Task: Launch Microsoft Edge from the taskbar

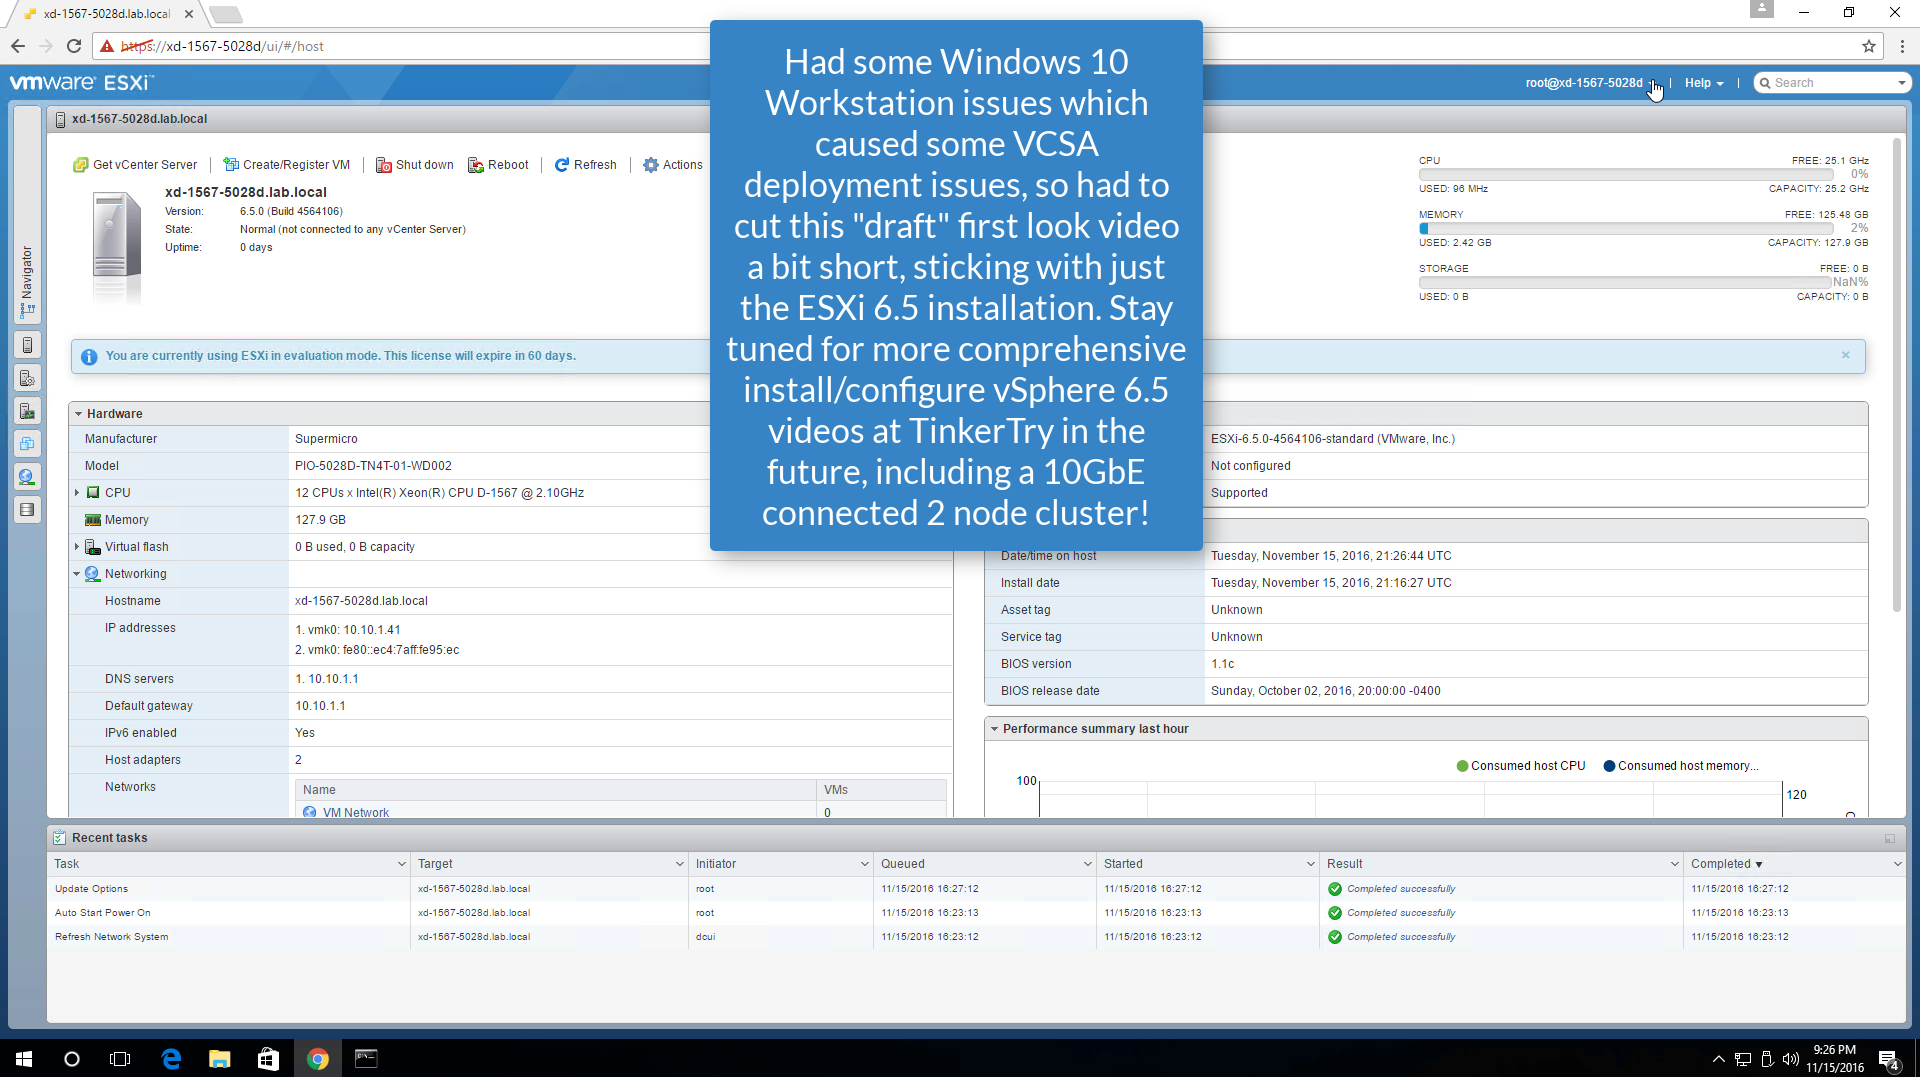Action: tap(171, 1059)
